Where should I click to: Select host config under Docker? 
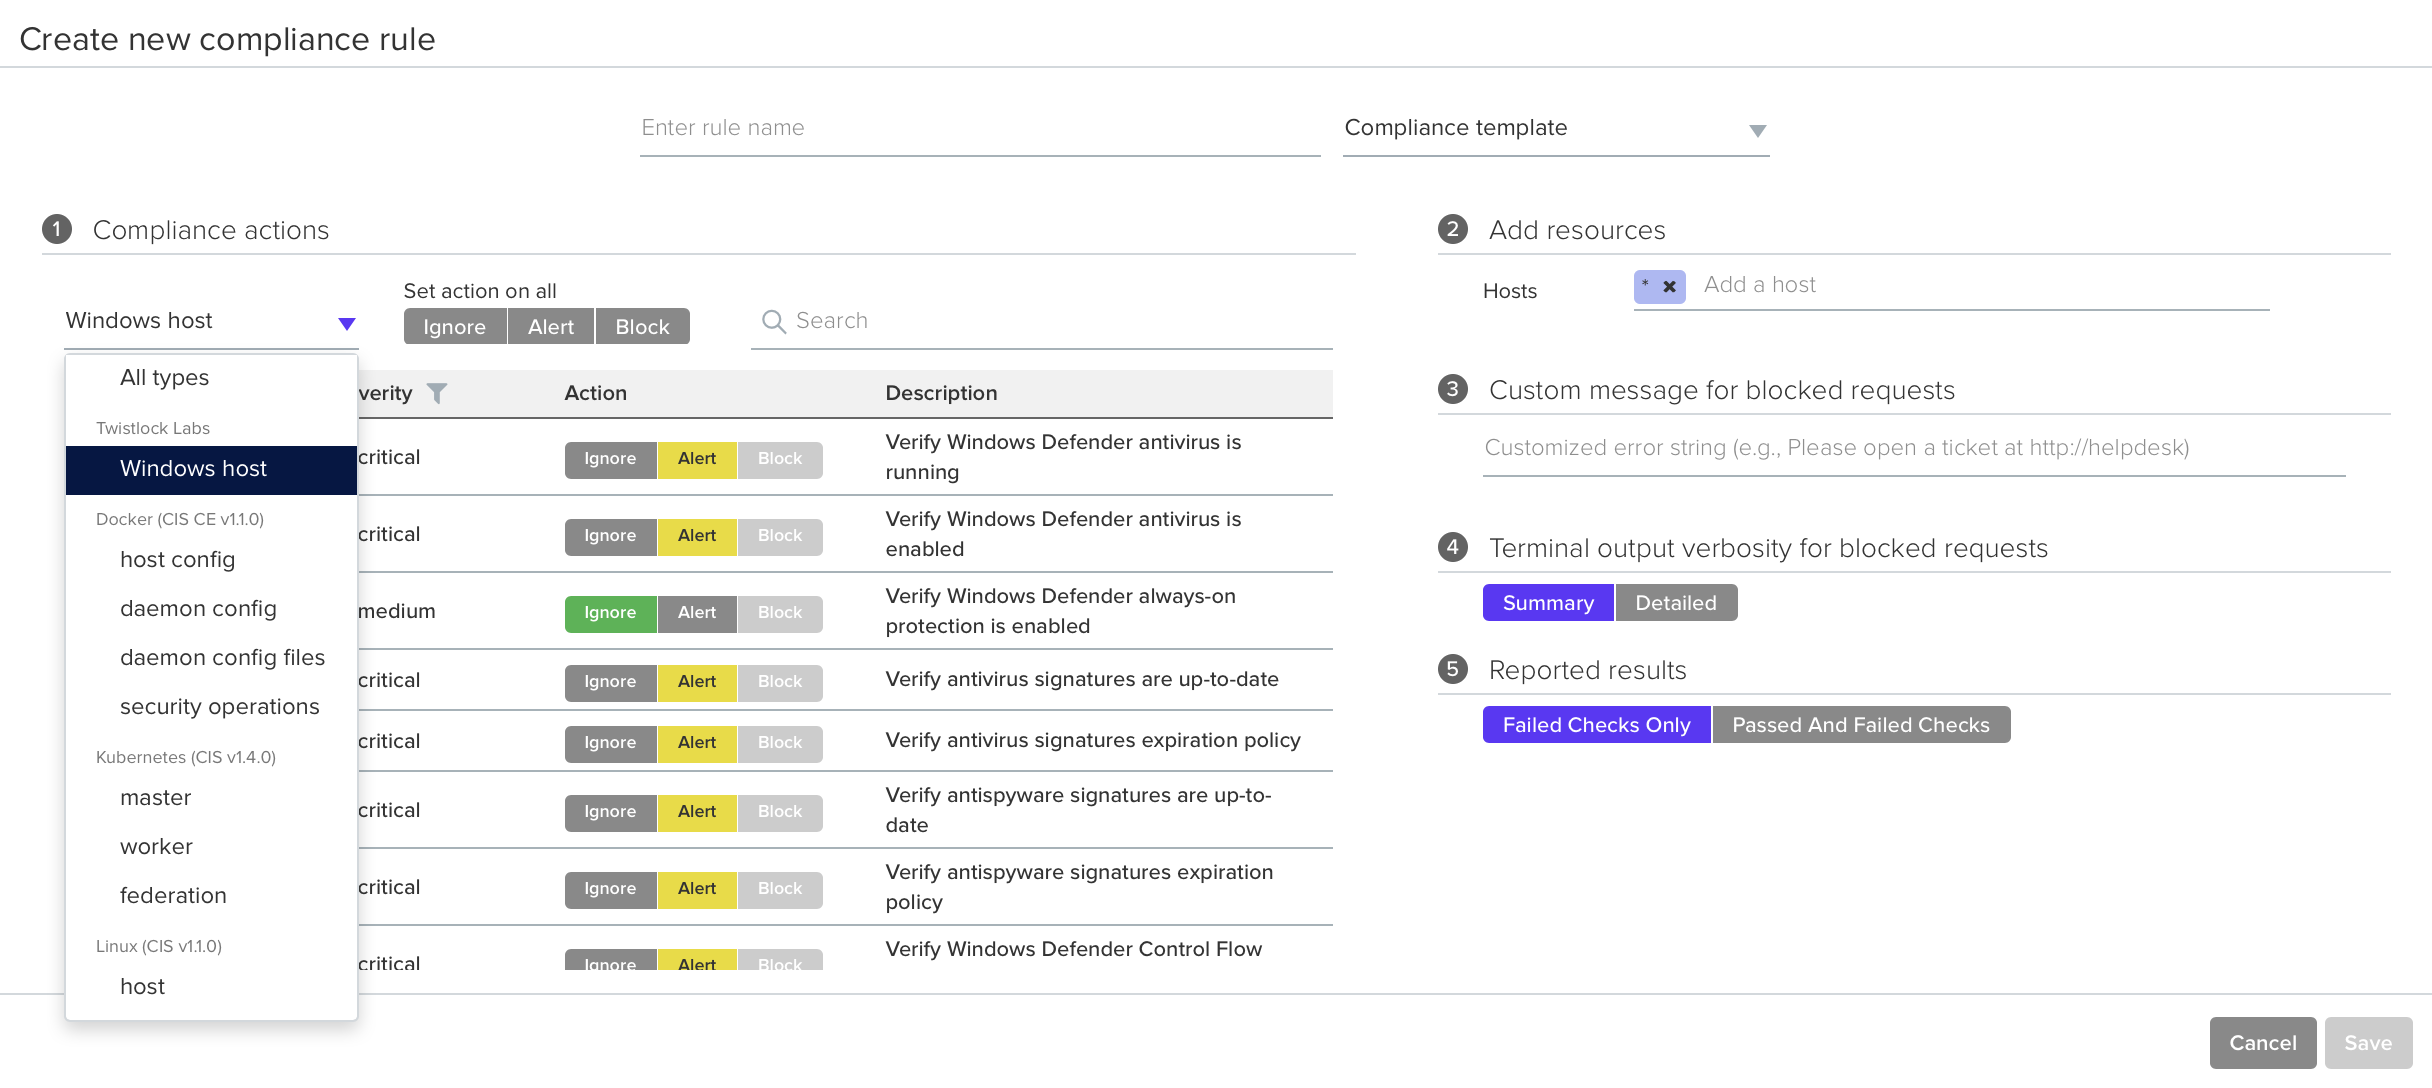[x=211, y=560]
